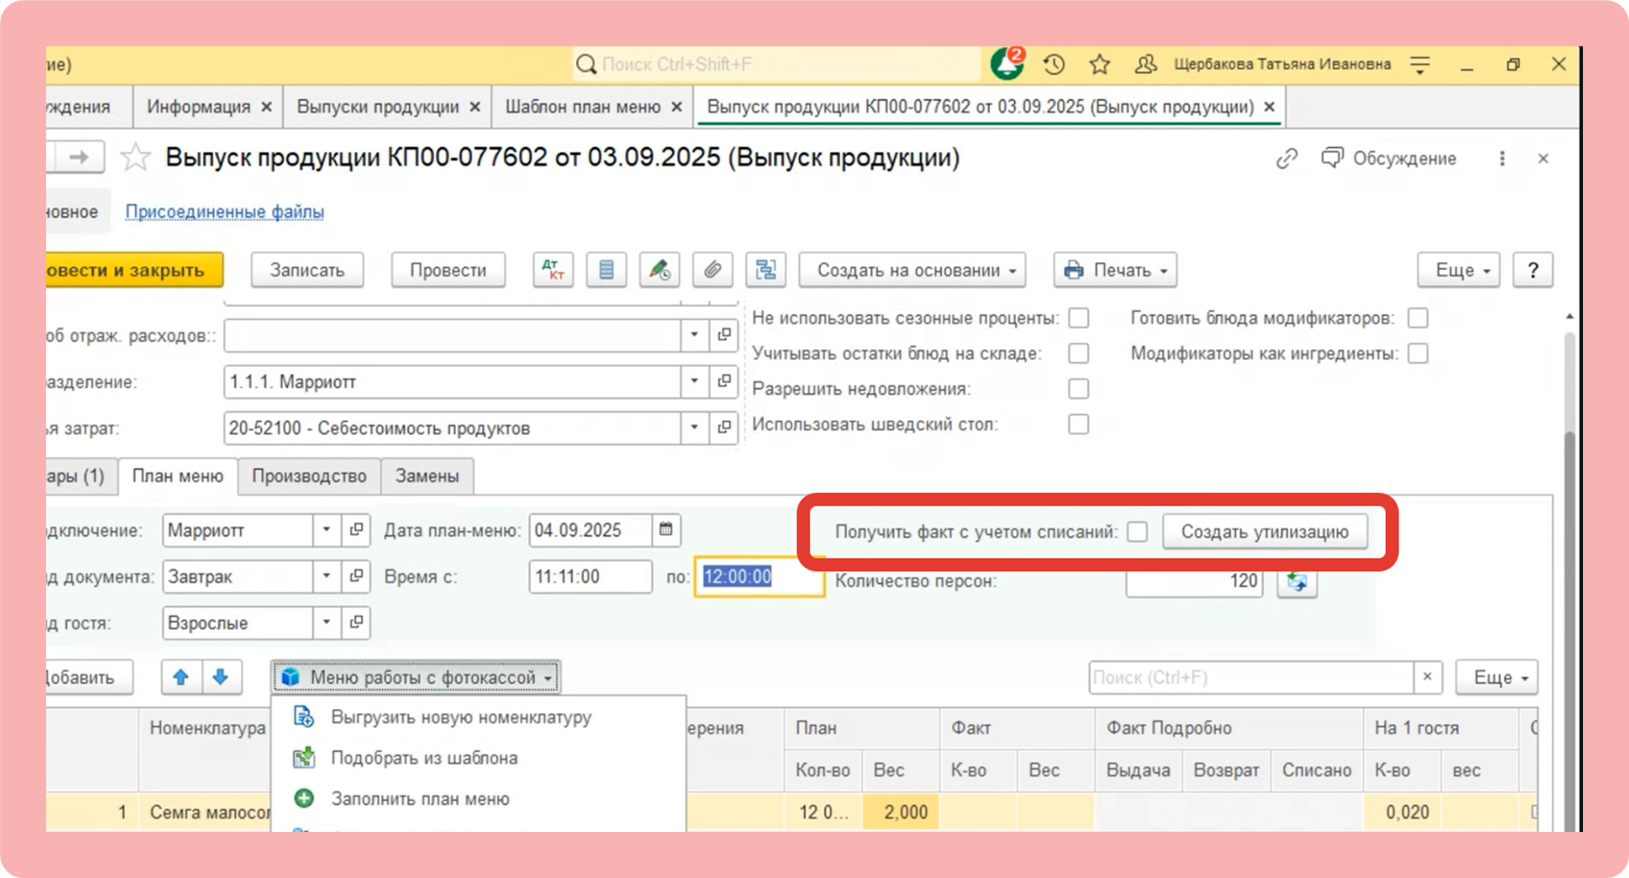Click the pen signature icon in toolbar
This screenshot has height=878, width=1629.
(659, 270)
